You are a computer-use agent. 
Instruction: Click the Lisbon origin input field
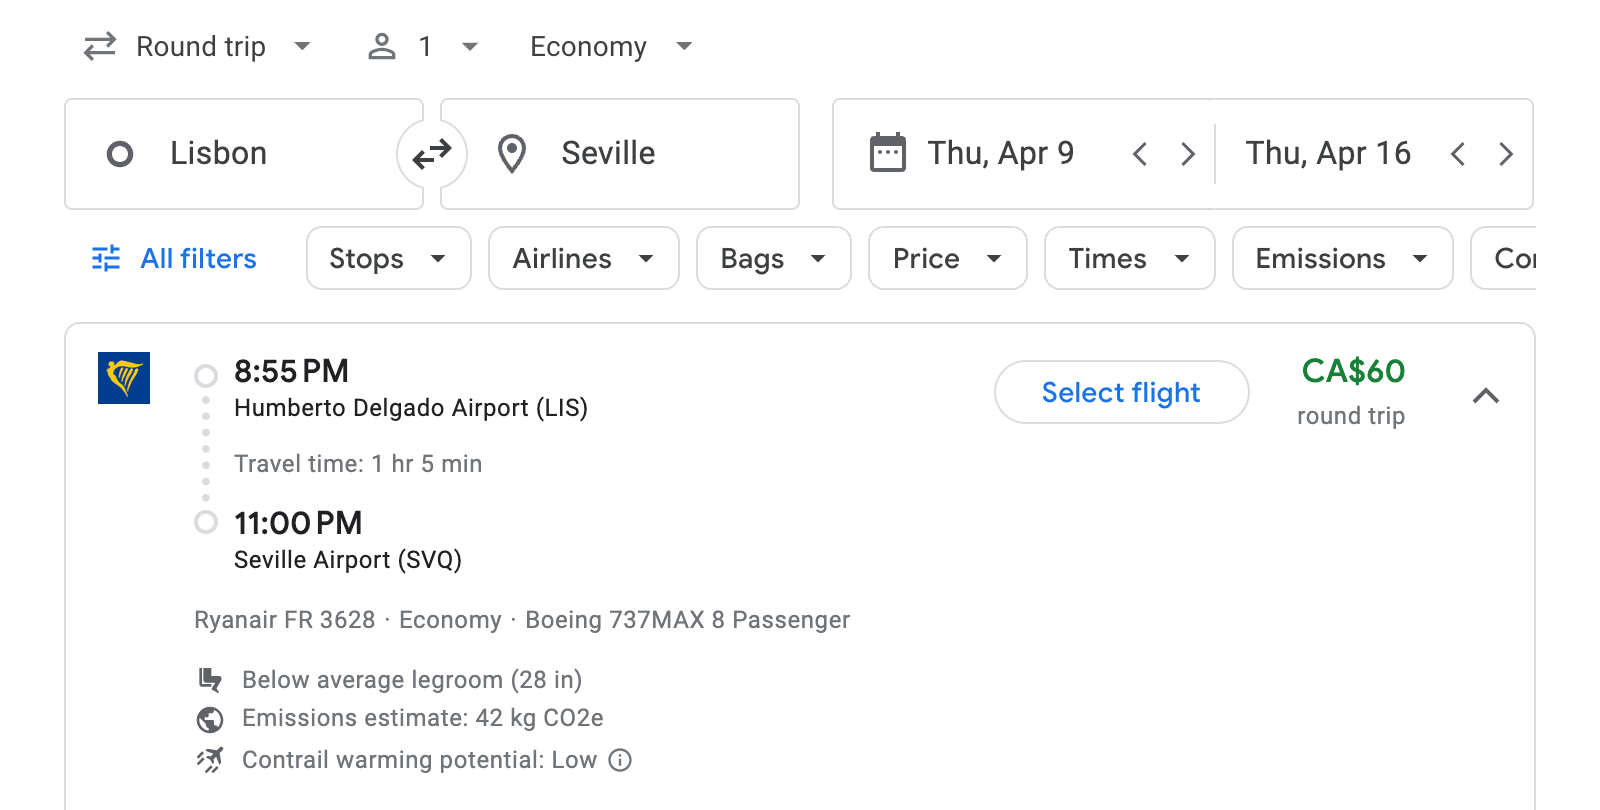[x=243, y=153]
